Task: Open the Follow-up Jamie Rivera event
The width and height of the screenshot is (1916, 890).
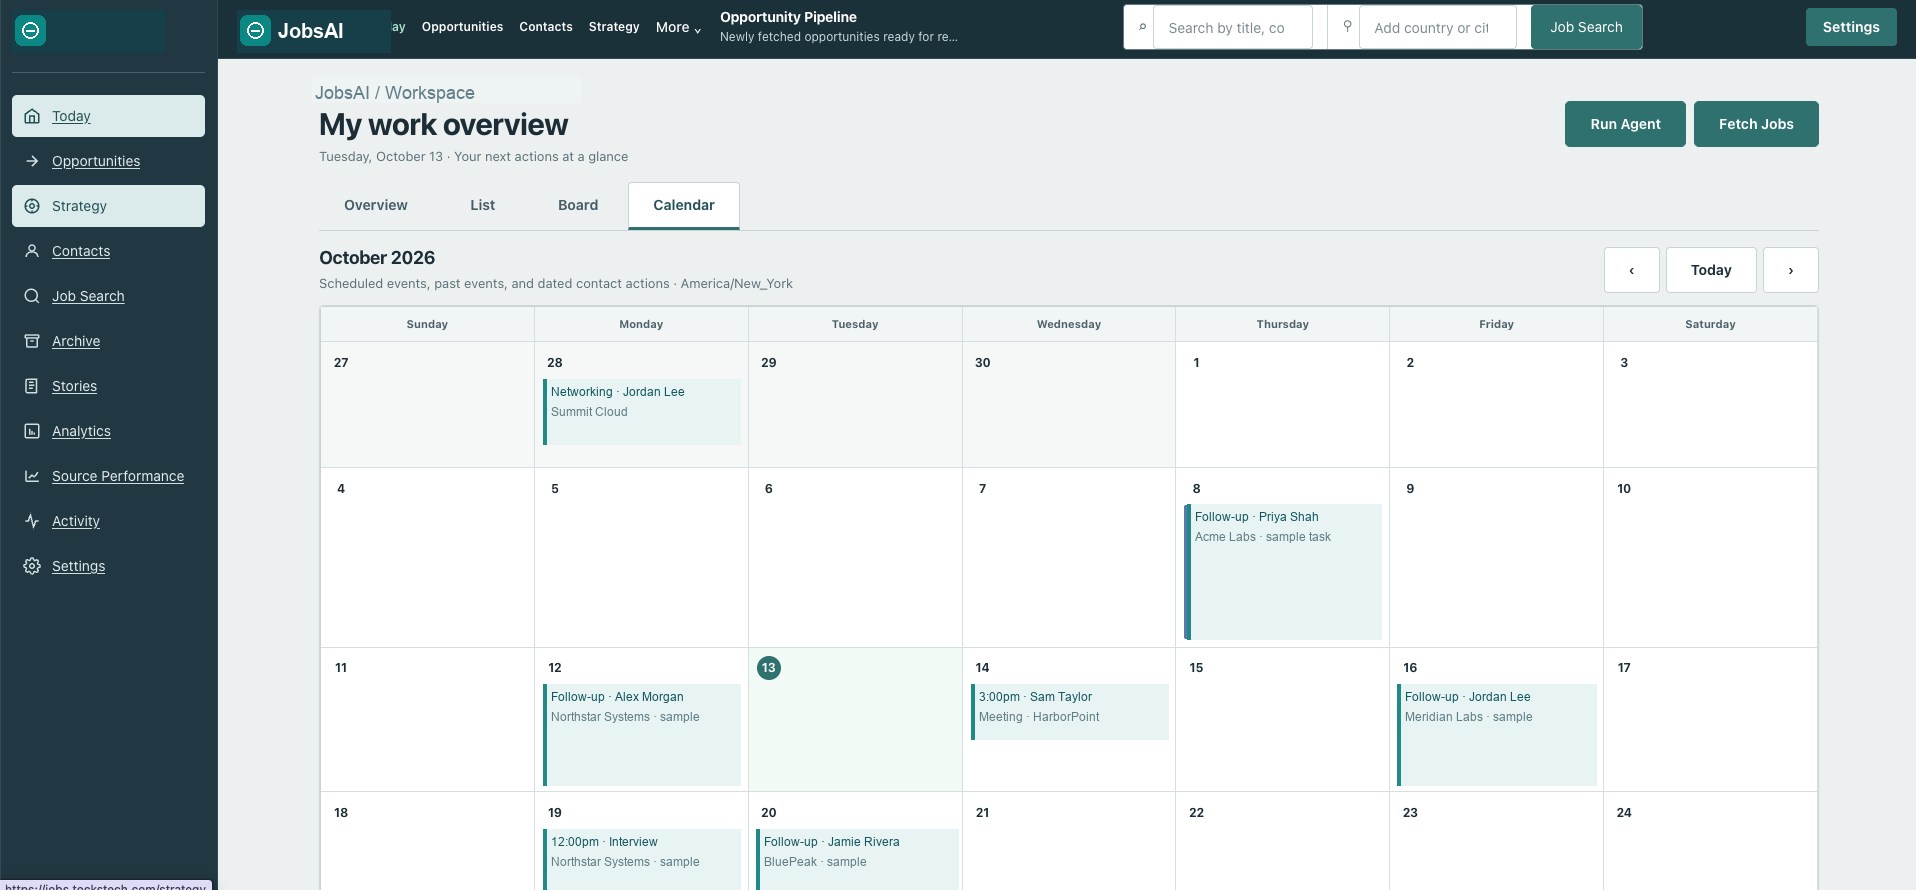Action: [857, 859]
